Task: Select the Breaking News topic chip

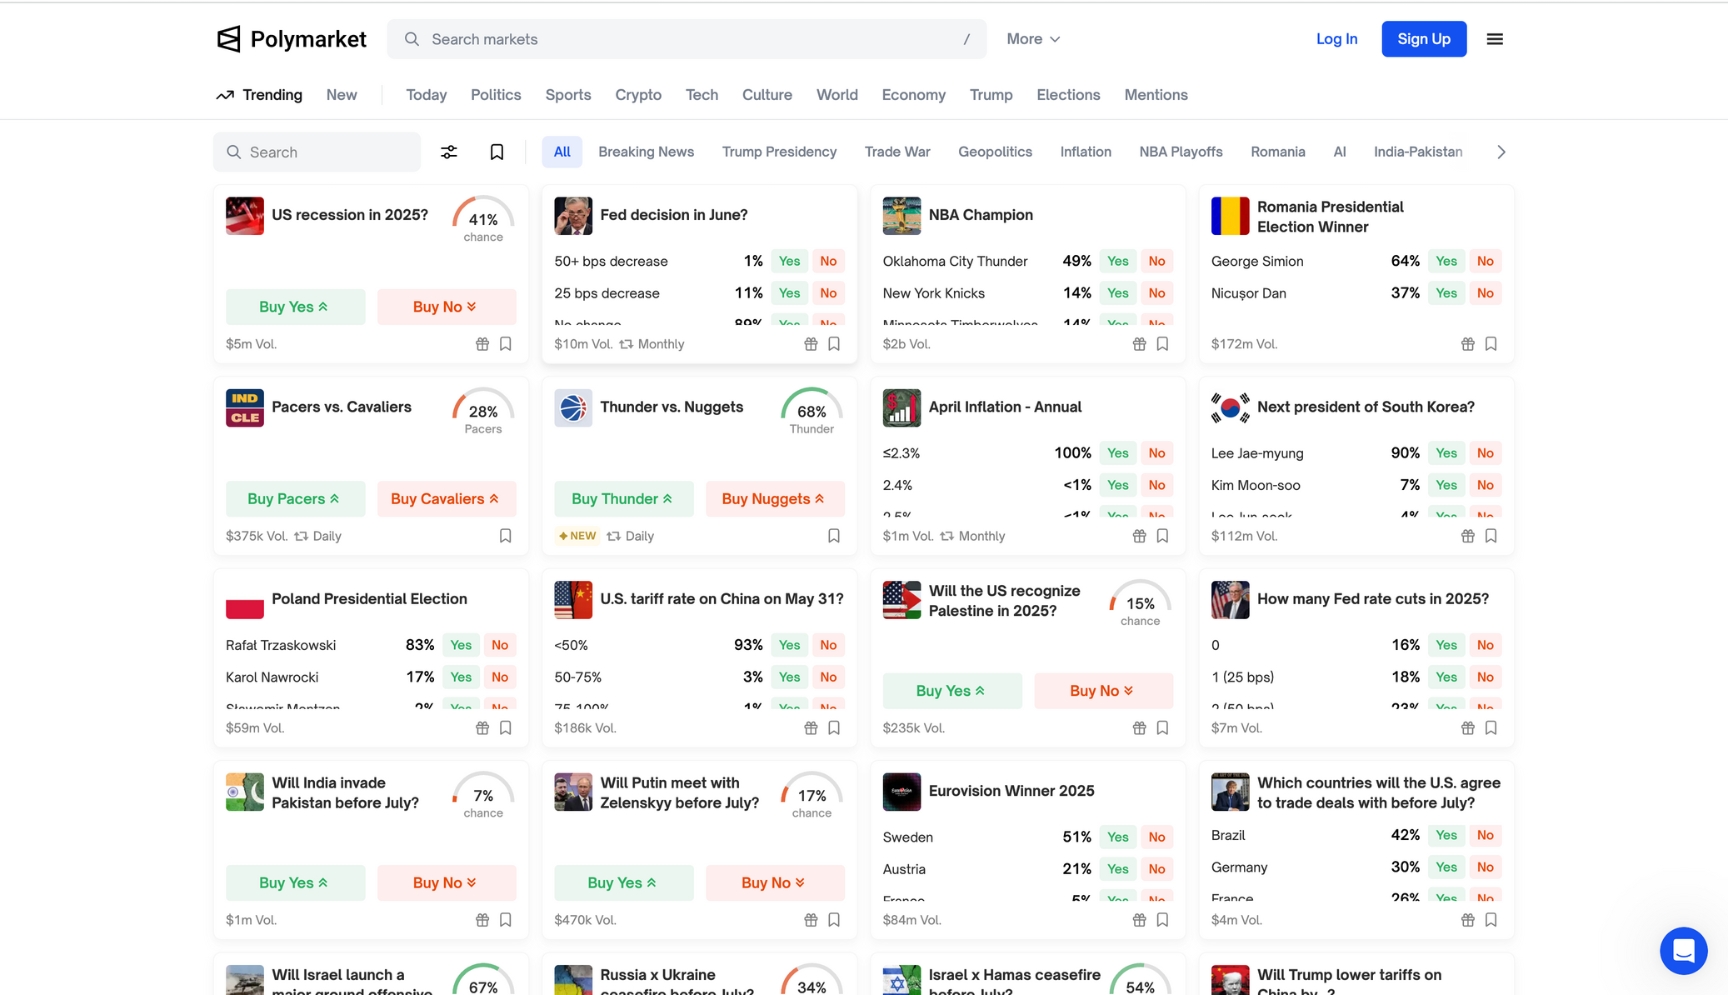Action: [x=646, y=152]
